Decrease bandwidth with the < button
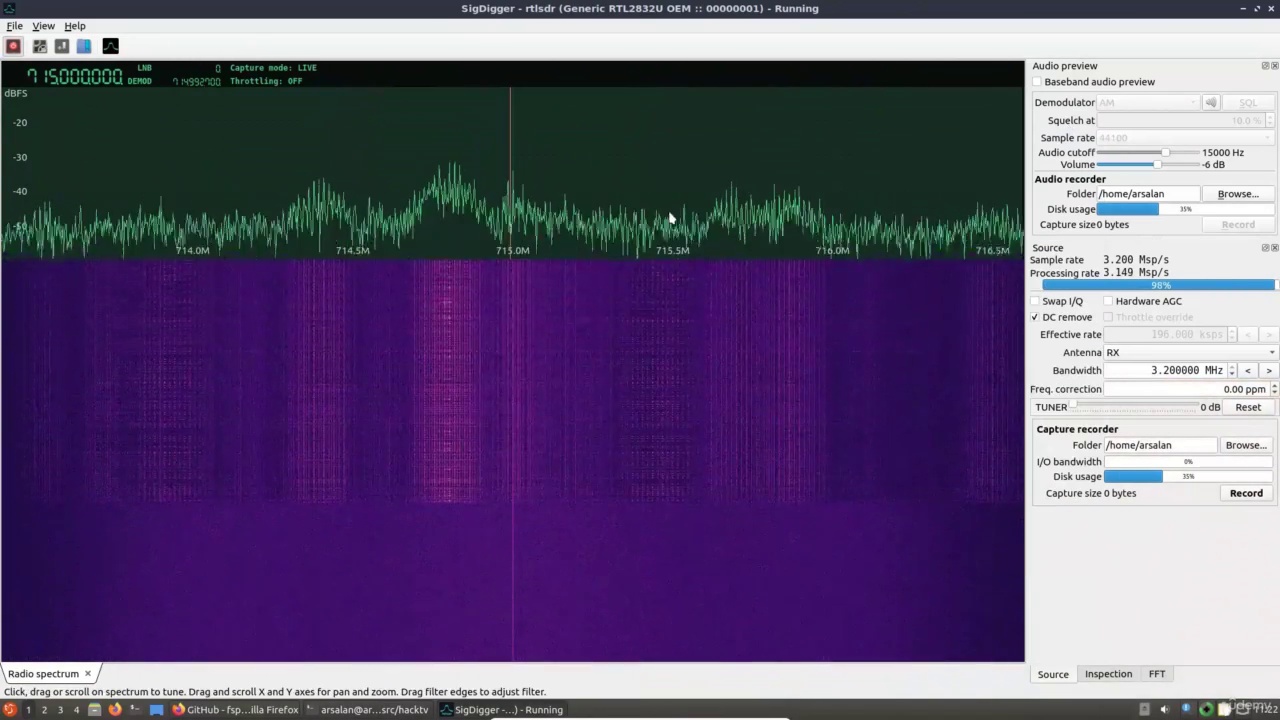The image size is (1280, 720). point(1248,370)
